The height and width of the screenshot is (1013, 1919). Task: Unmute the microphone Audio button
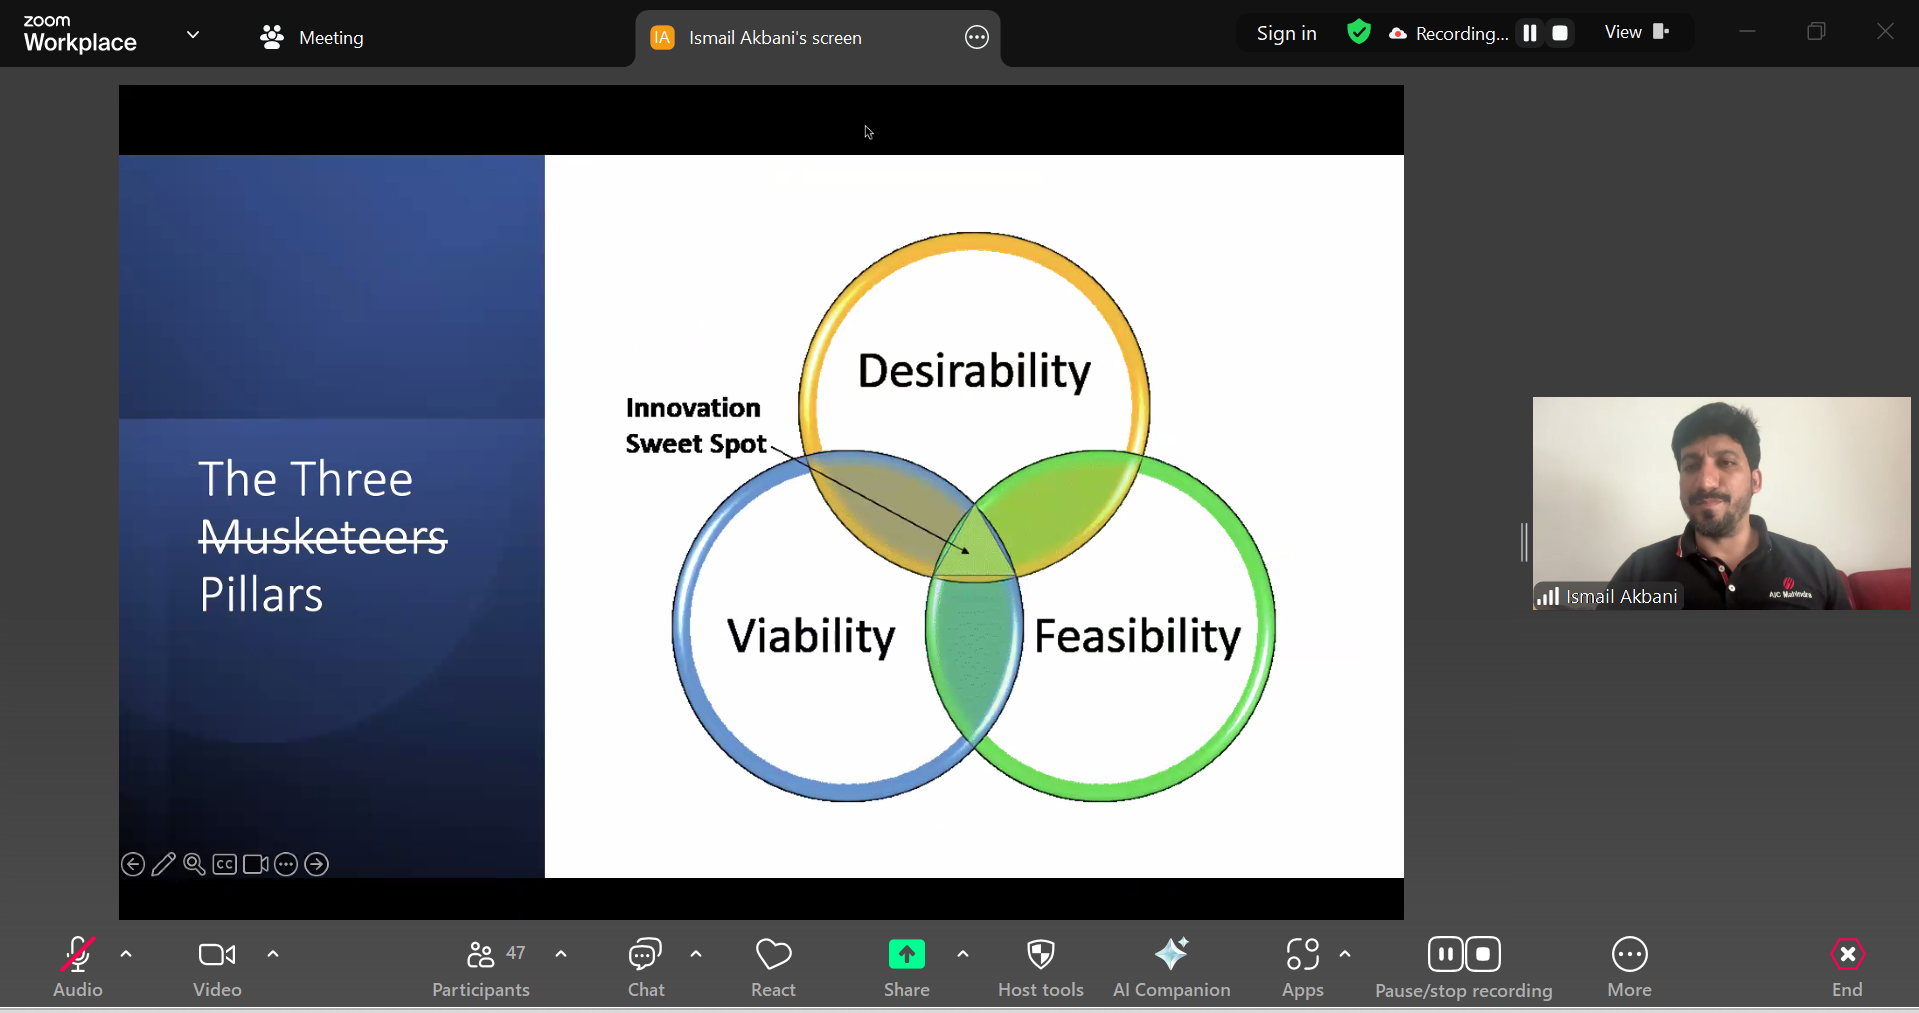point(77,966)
